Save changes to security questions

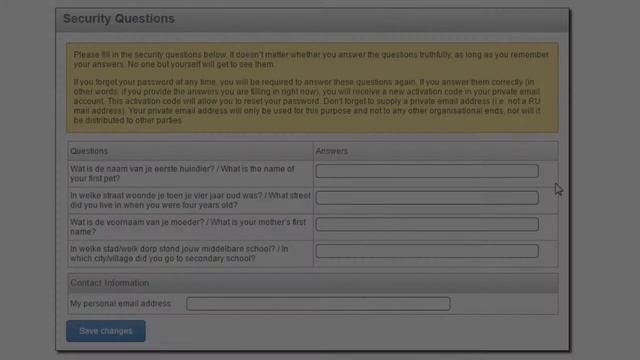point(106,331)
